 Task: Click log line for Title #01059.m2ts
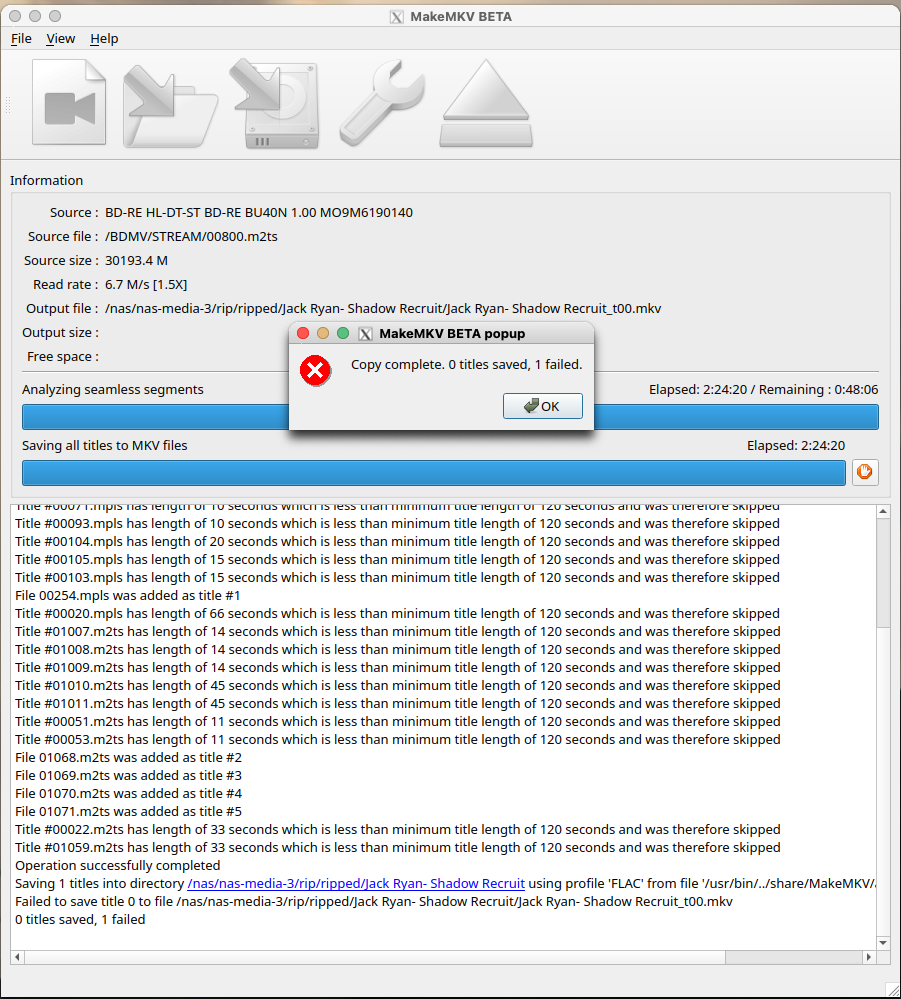(x=398, y=848)
